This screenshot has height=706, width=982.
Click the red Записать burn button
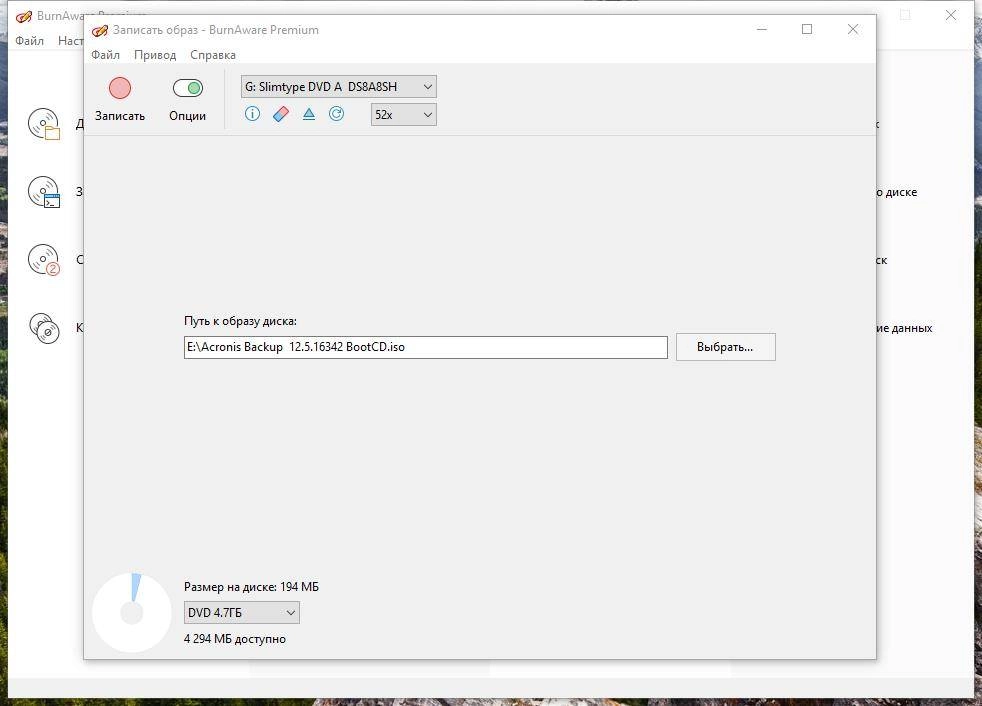[120, 88]
